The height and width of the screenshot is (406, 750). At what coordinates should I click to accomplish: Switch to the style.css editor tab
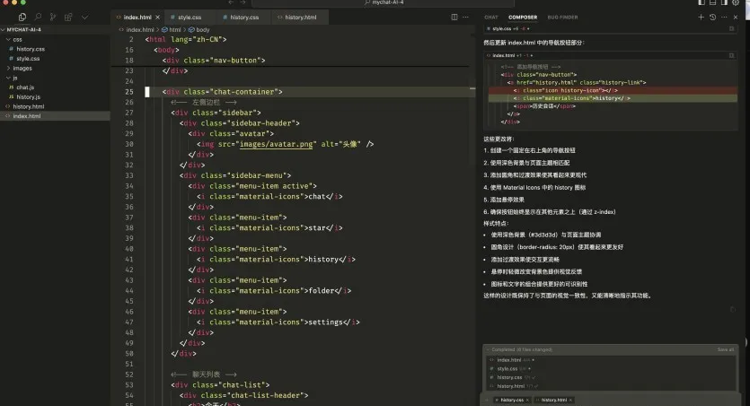tap(189, 17)
